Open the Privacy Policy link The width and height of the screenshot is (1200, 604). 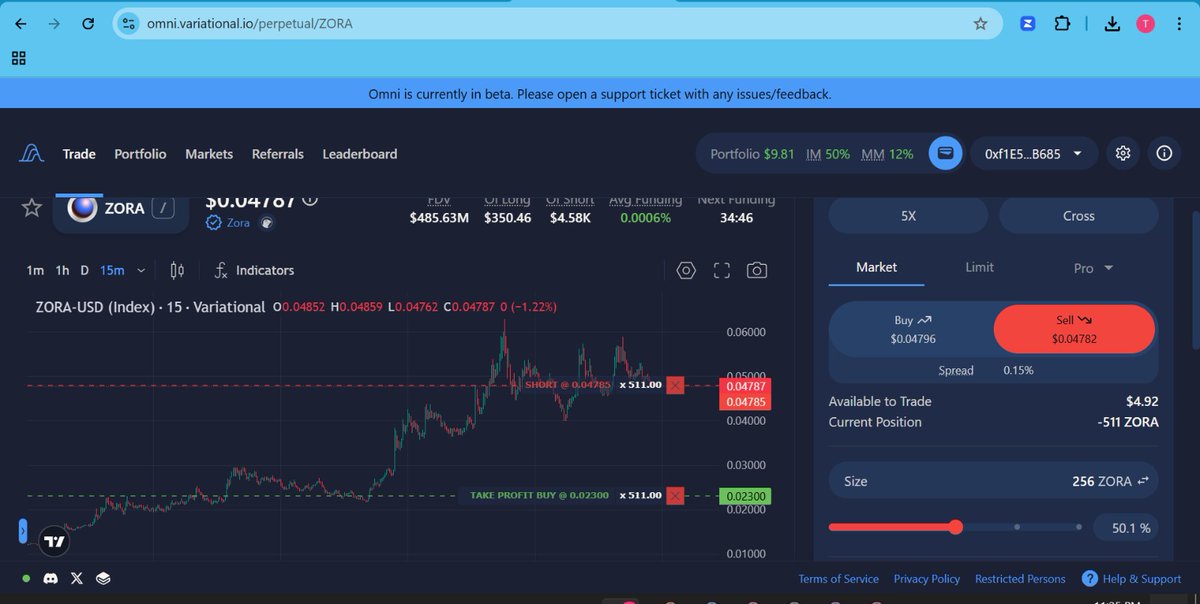point(927,578)
